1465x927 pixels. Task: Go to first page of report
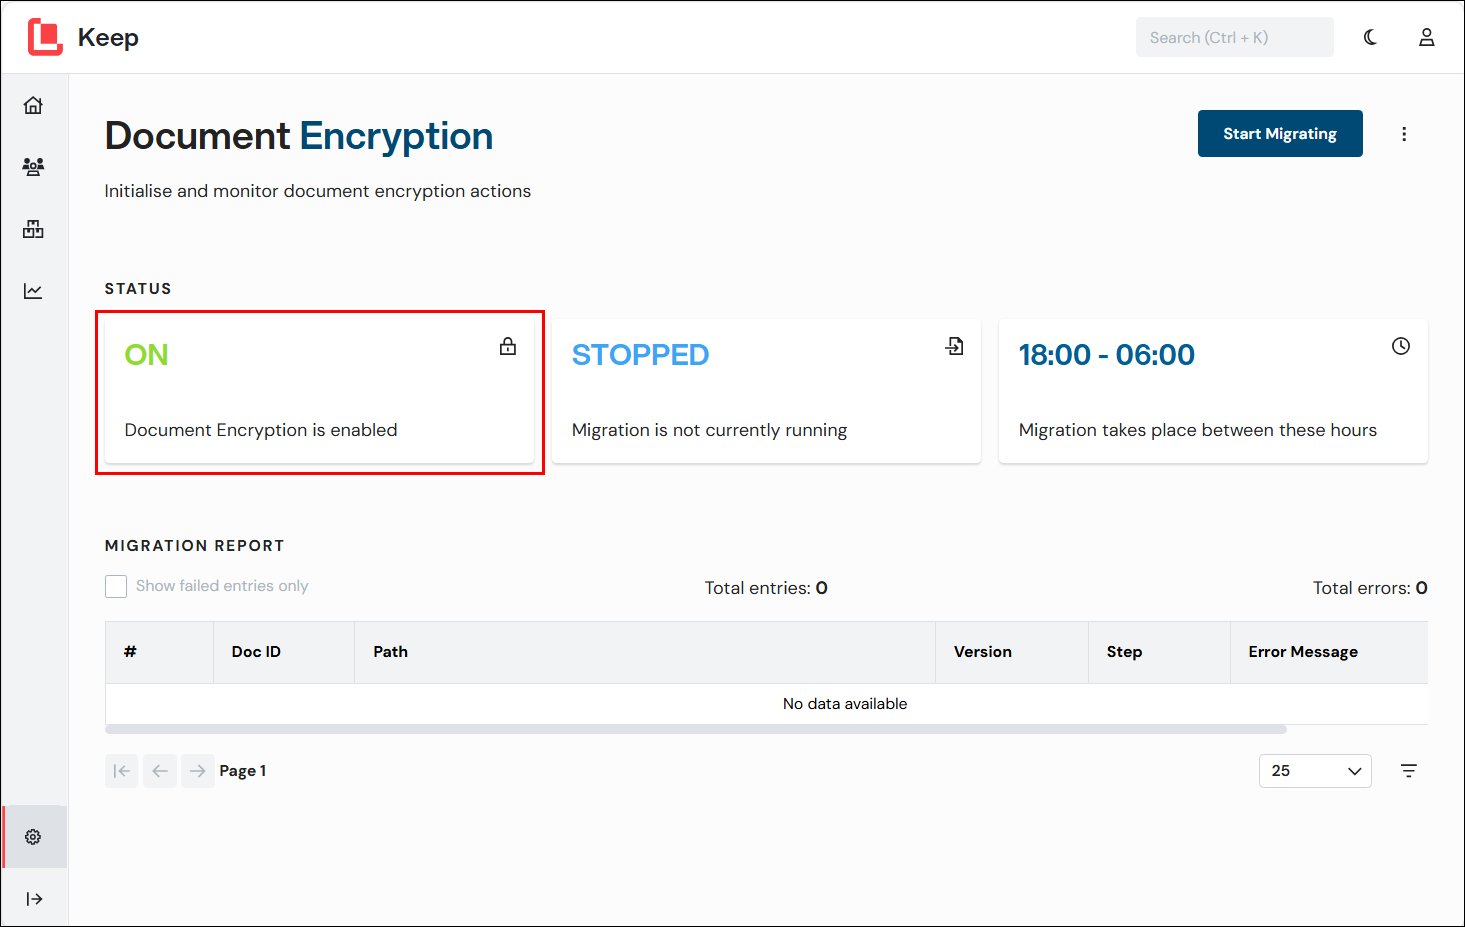[122, 771]
